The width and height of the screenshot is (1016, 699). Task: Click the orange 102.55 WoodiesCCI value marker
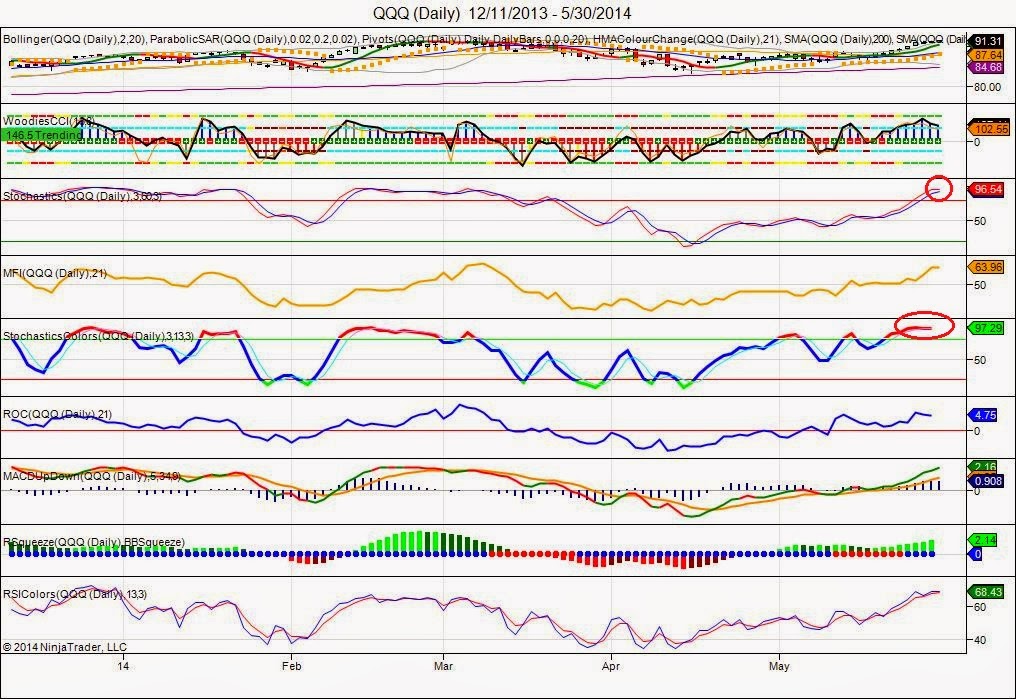[989, 129]
